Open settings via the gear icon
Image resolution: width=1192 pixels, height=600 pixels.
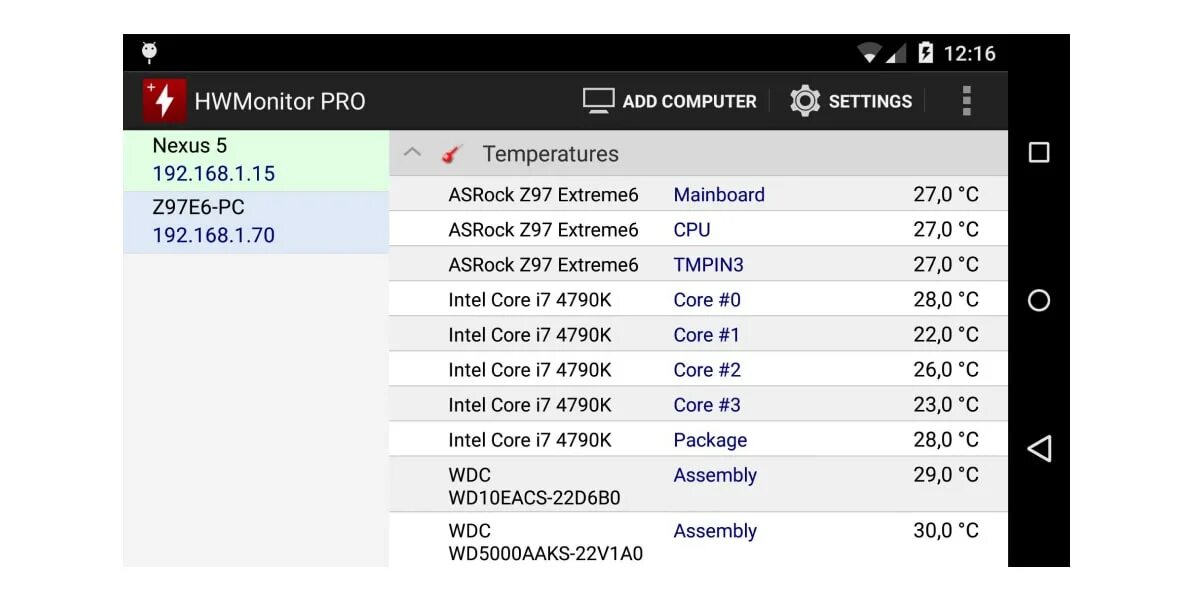pos(804,100)
